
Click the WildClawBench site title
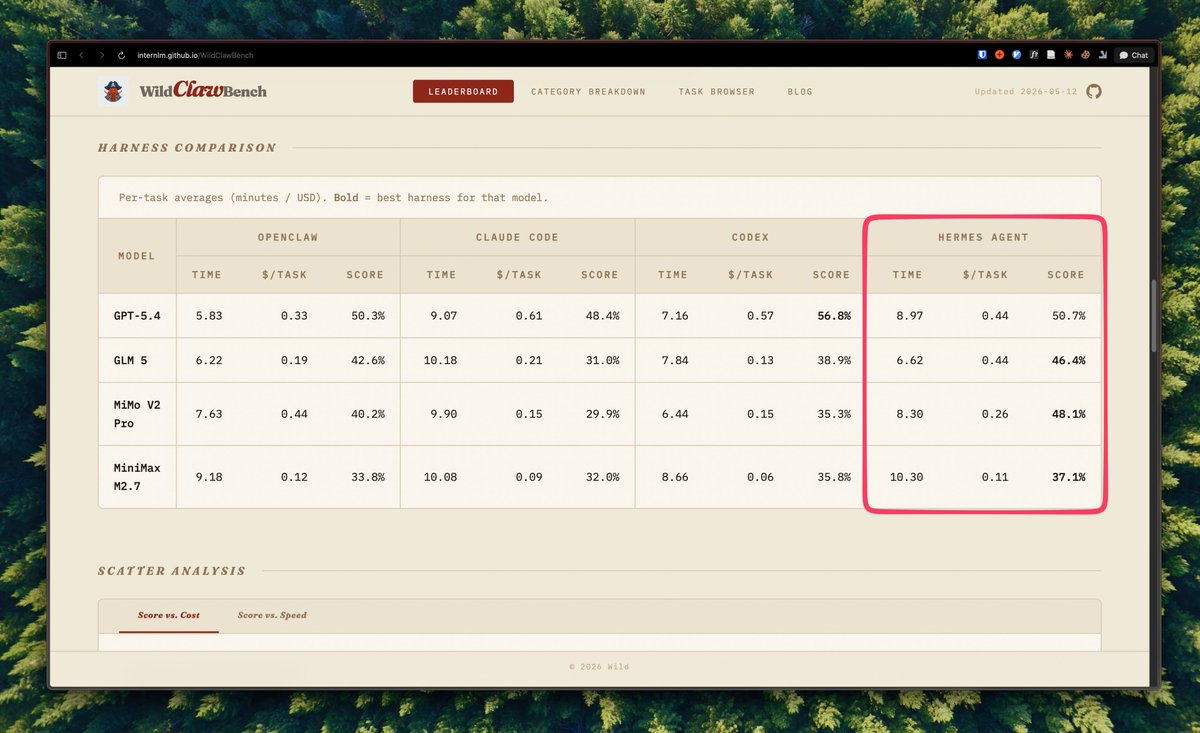coord(203,91)
